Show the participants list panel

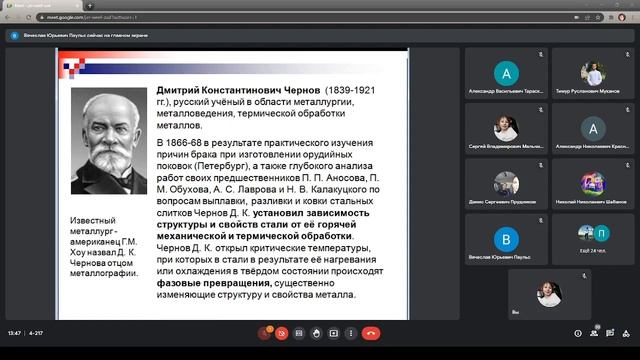[x=594, y=333]
